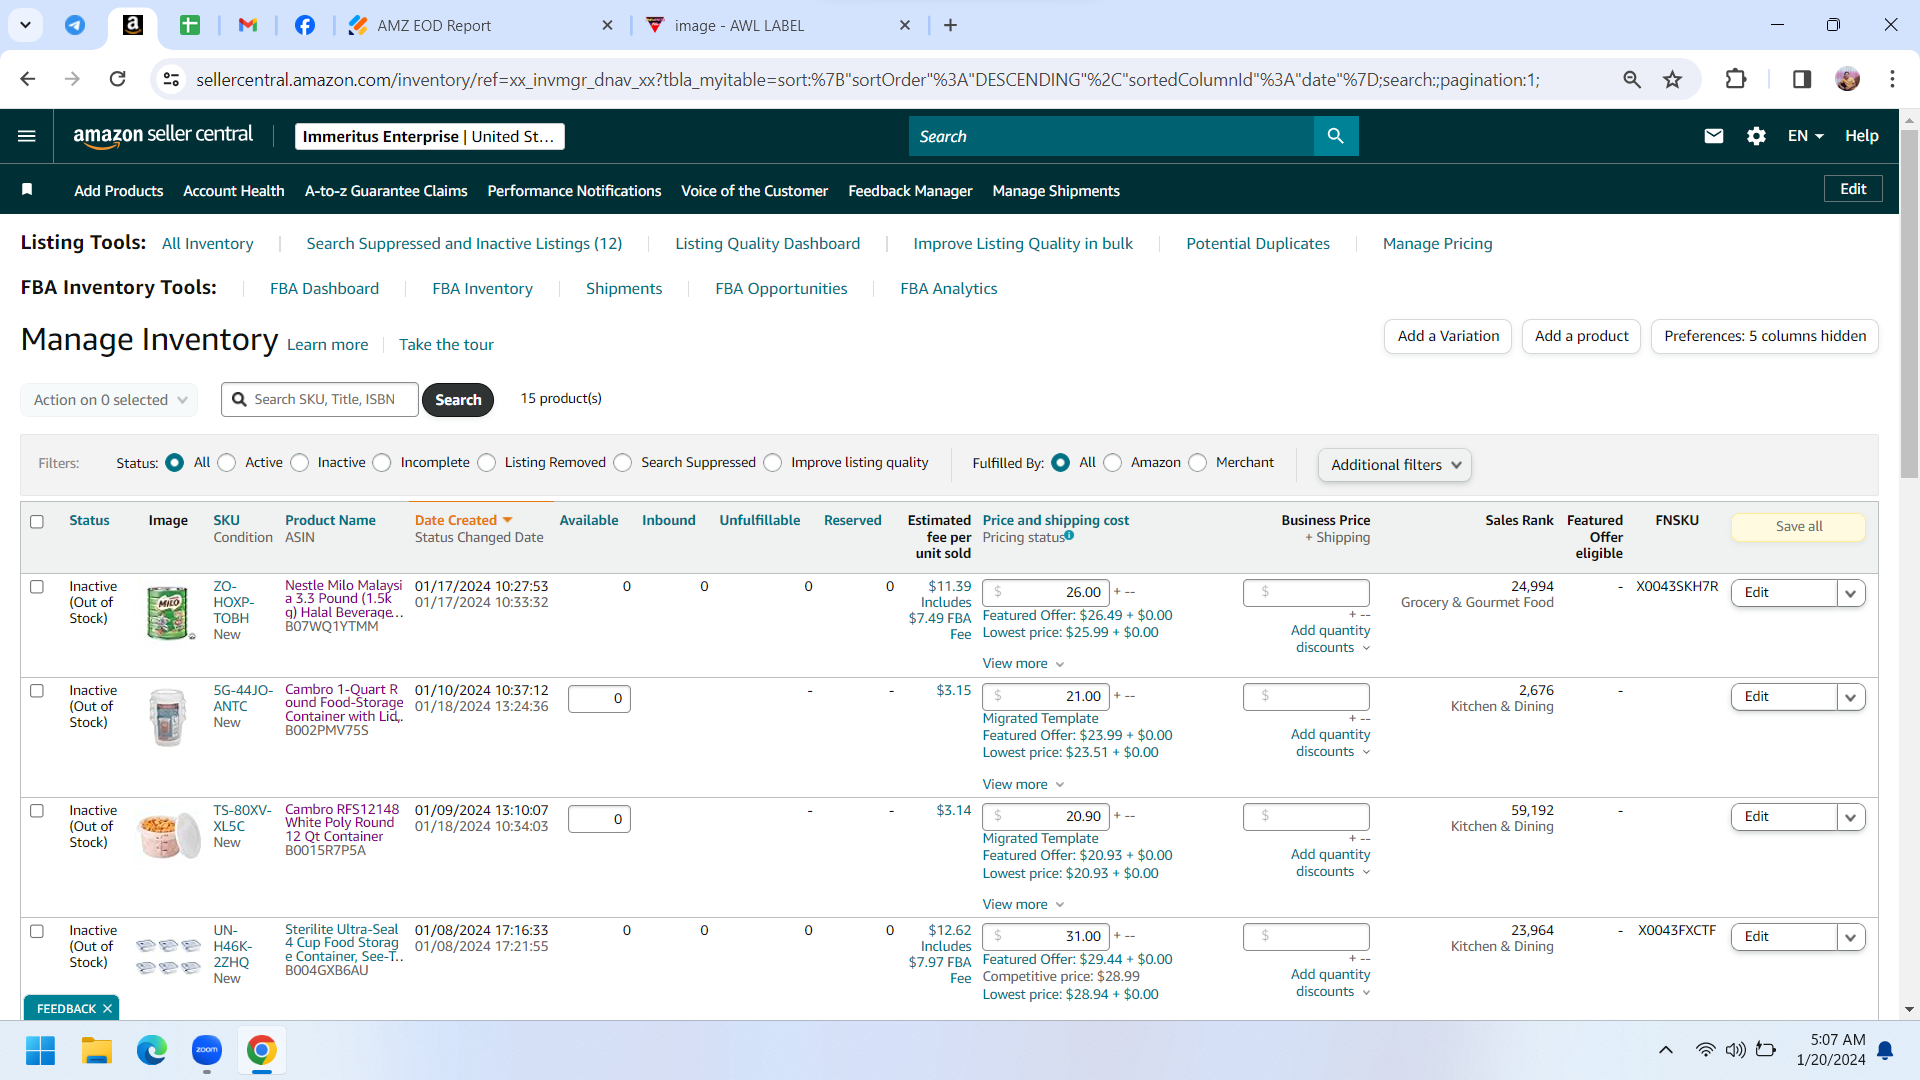Toggle the browser side panel icon

(x=1802, y=79)
